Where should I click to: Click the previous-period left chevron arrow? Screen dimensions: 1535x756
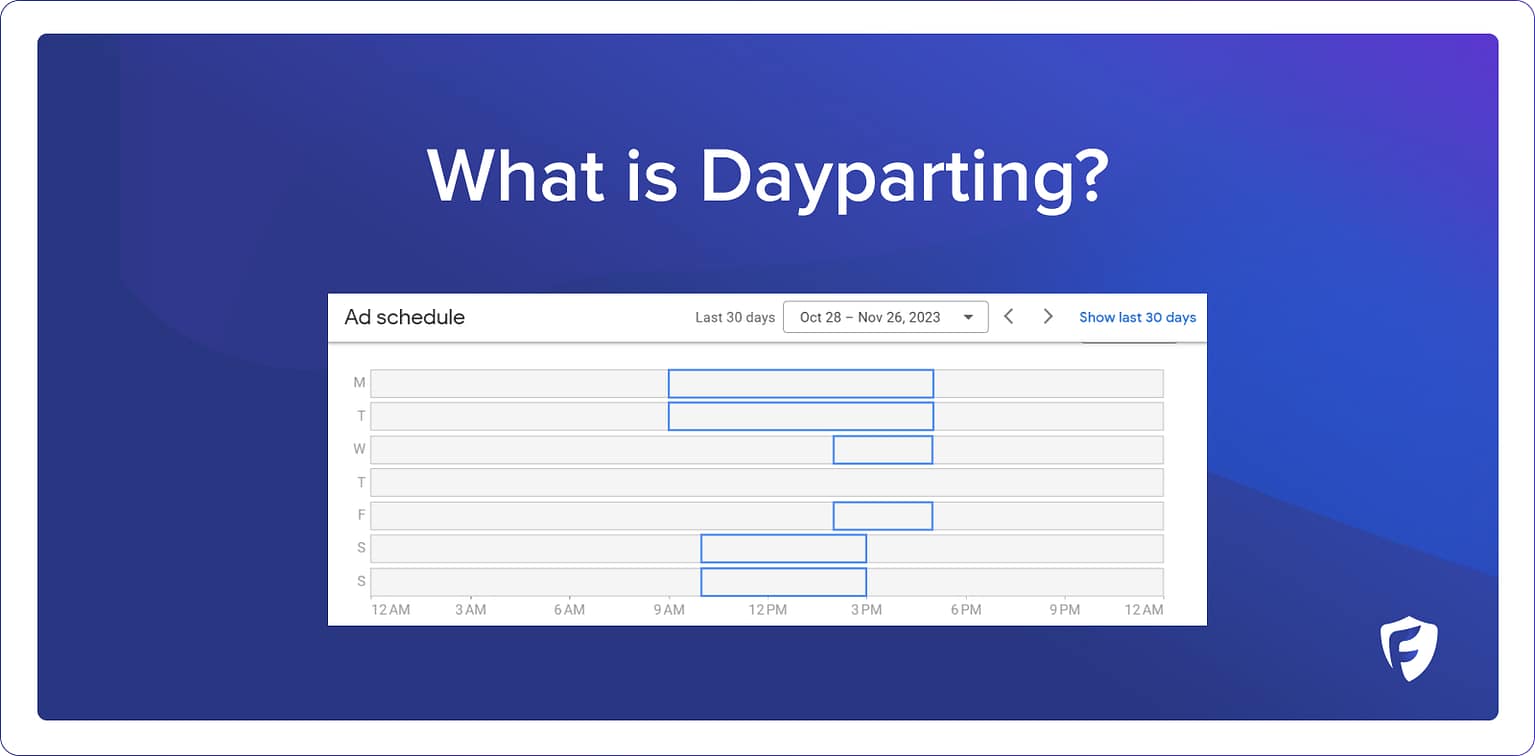click(x=1008, y=316)
